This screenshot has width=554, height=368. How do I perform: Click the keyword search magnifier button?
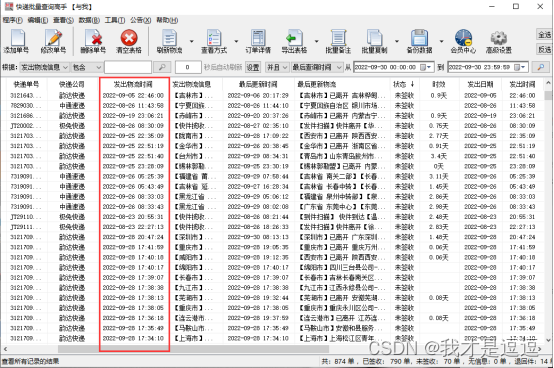[x=162, y=67]
